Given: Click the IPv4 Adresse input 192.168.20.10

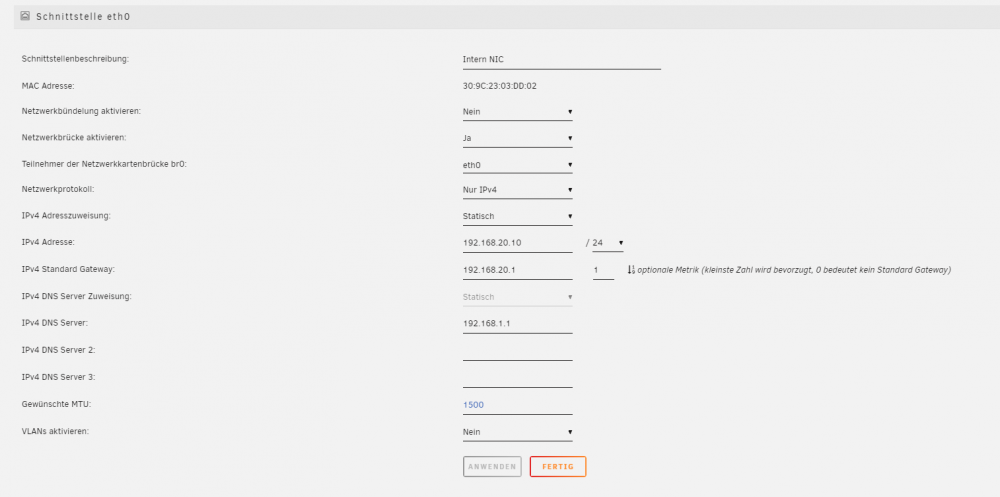Looking at the screenshot, I should (x=518, y=243).
